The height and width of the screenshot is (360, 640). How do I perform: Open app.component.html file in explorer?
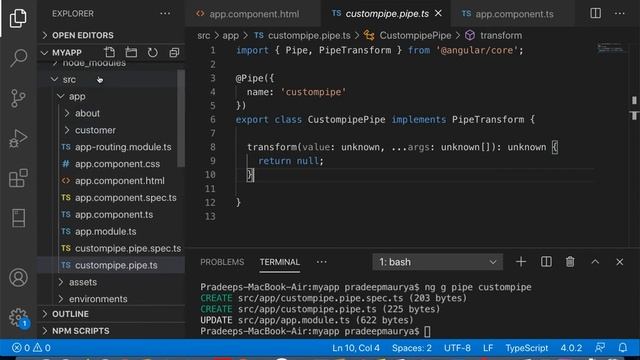click(110, 181)
